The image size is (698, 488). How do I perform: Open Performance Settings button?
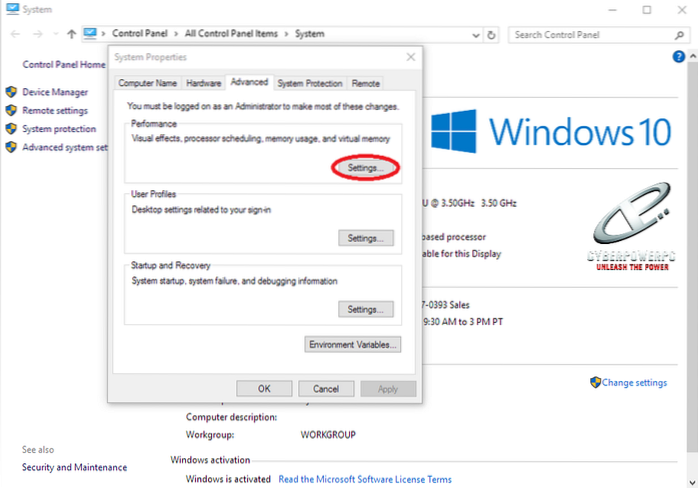coord(364,169)
